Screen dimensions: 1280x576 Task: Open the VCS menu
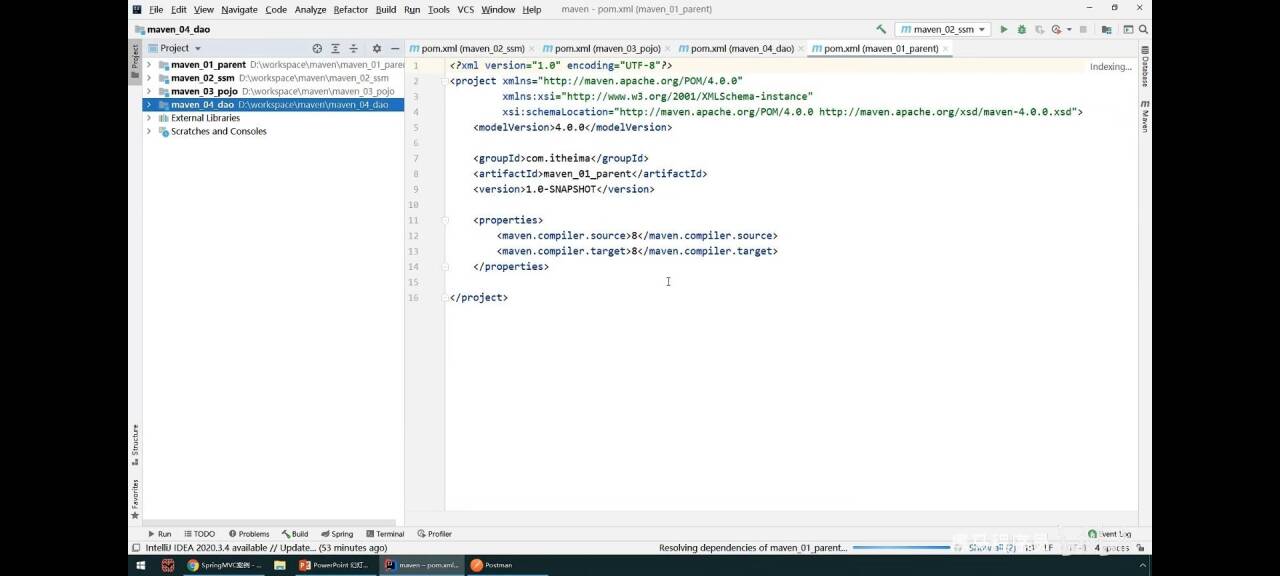pyautogui.click(x=466, y=9)
